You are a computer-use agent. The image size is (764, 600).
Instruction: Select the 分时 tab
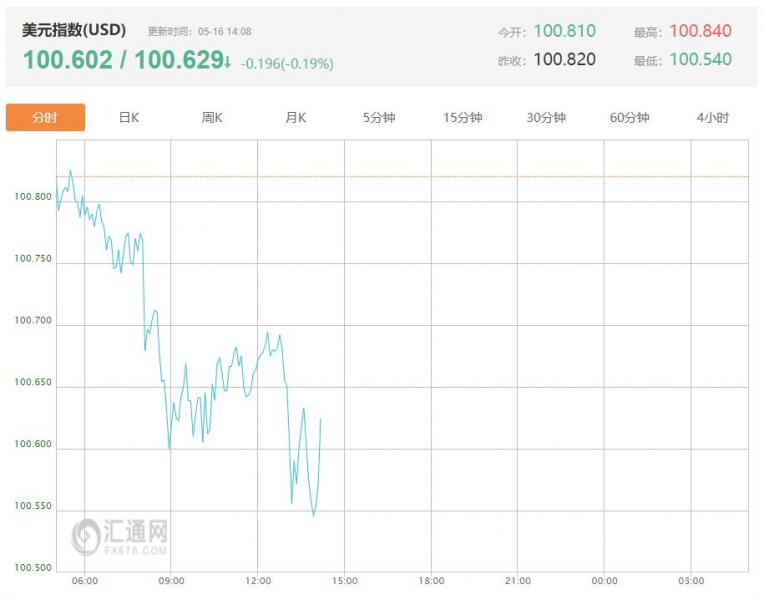point(45,117)
